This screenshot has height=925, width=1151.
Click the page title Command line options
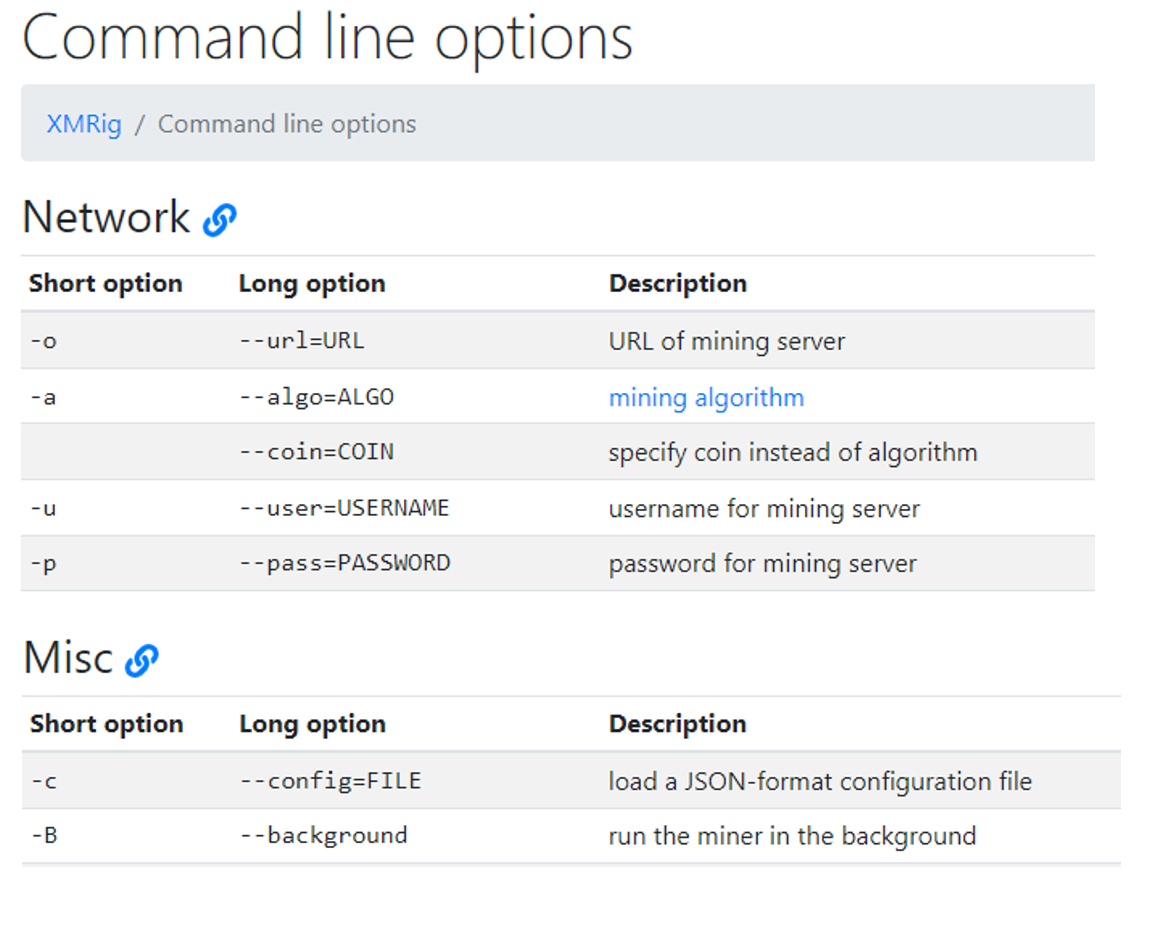pos(327,38)
